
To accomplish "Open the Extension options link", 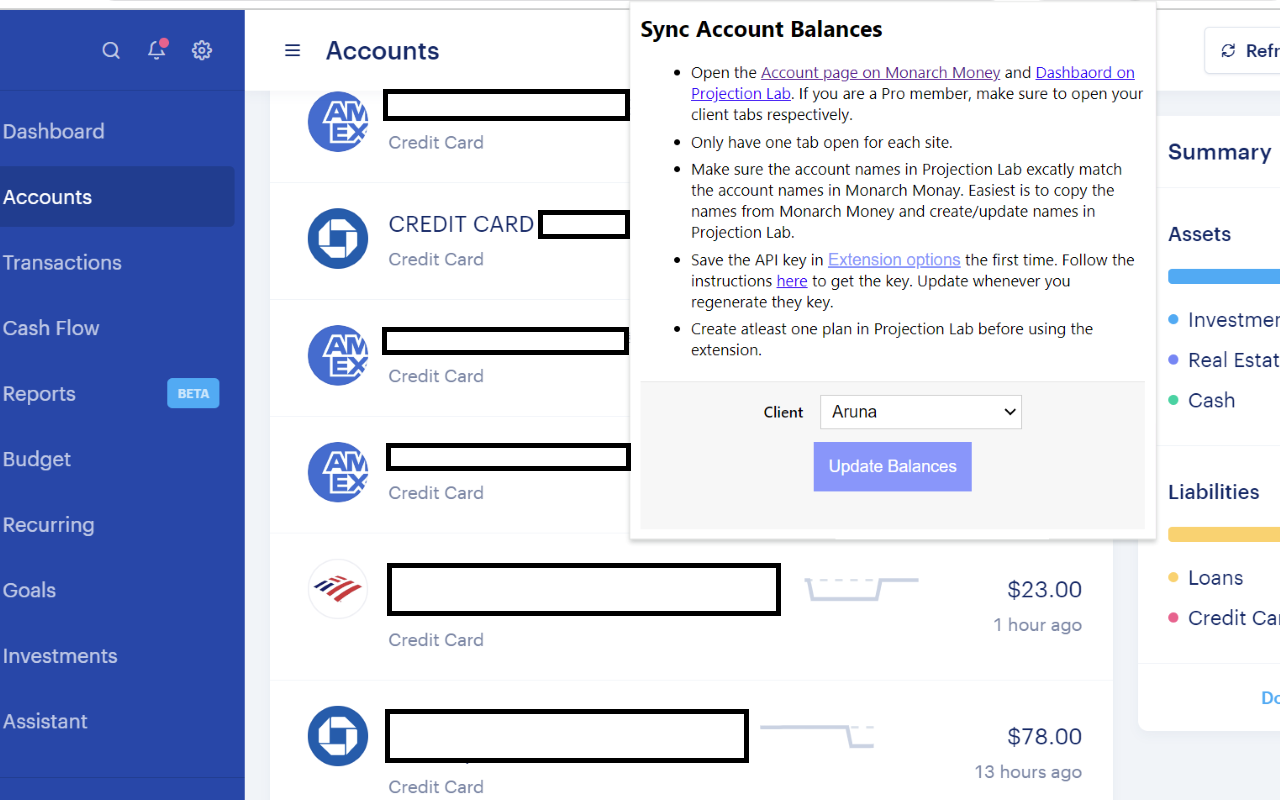I will click(894, 260).
